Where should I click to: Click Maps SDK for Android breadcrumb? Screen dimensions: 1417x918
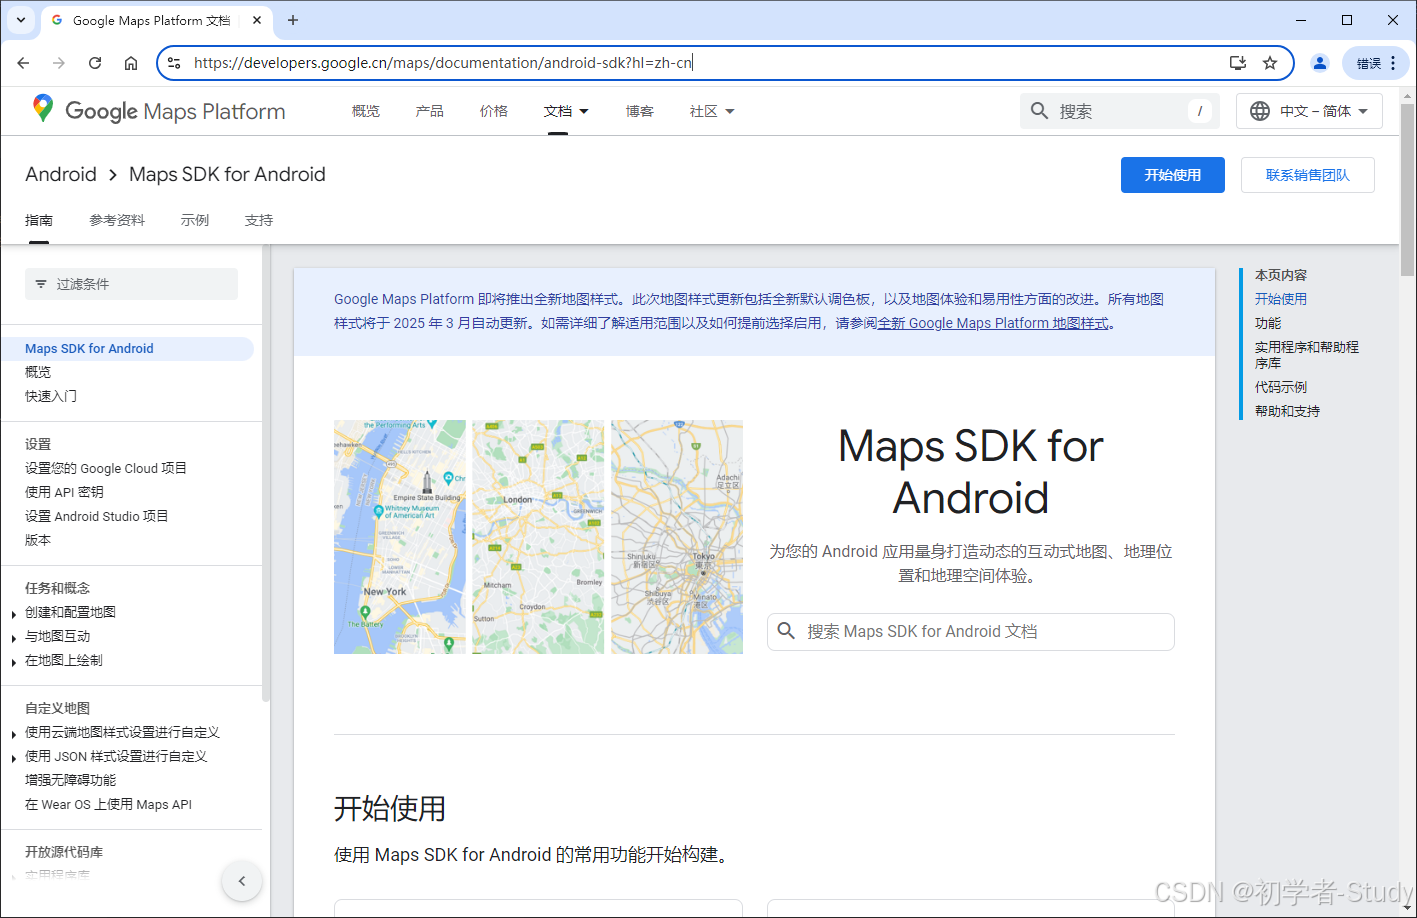228,174
